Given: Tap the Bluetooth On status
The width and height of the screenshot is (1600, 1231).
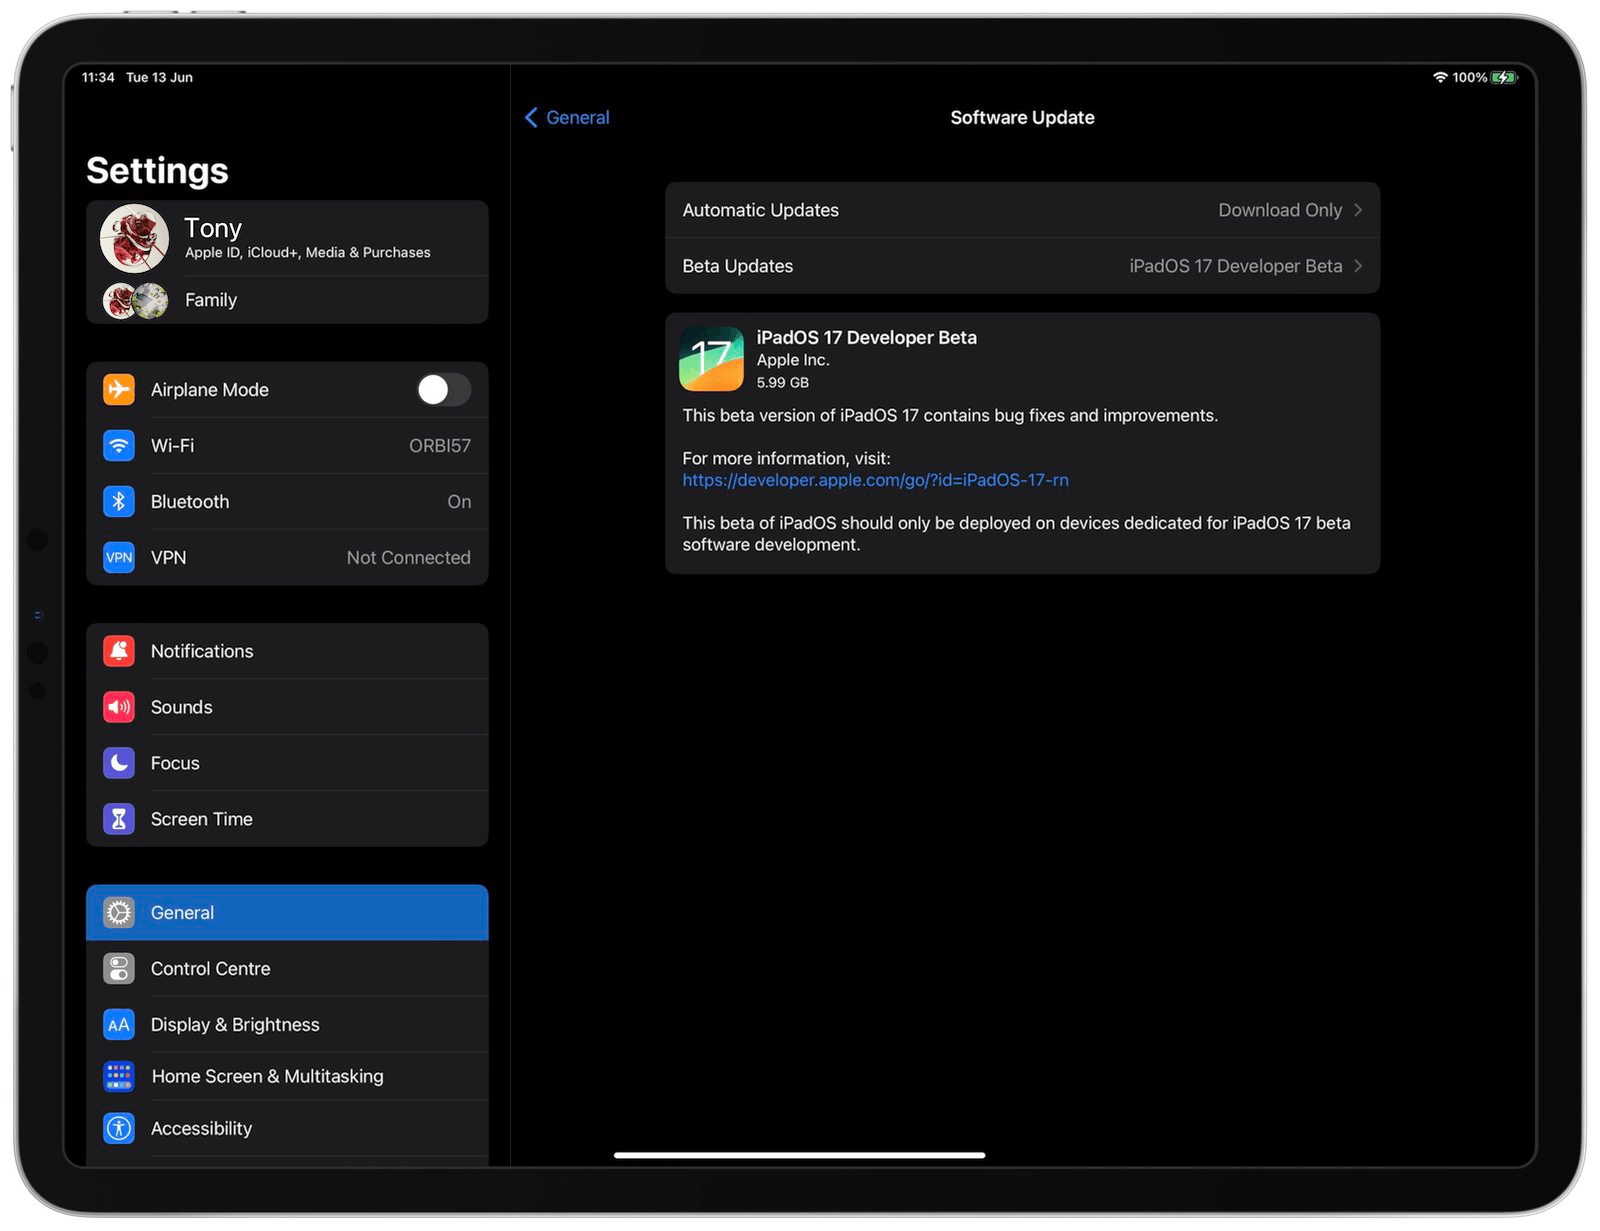Looking at the screenshot, I should [x=459, y=502].
